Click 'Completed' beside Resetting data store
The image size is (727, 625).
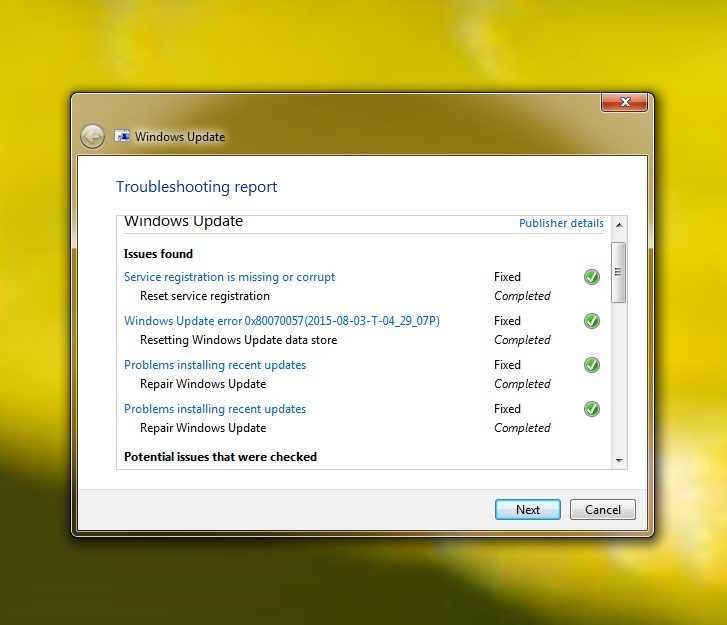(522, 340)
